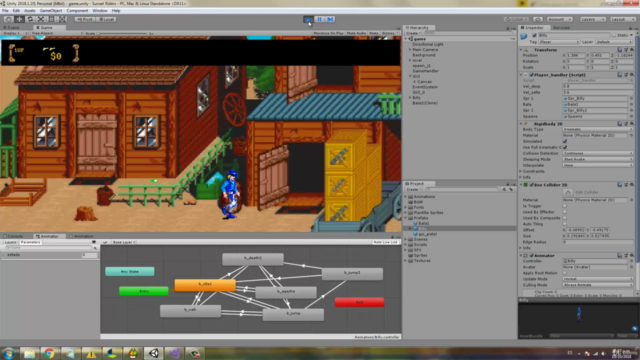
Task: Select the Bala1 prefab in Project
Action: tap(420, 223)
